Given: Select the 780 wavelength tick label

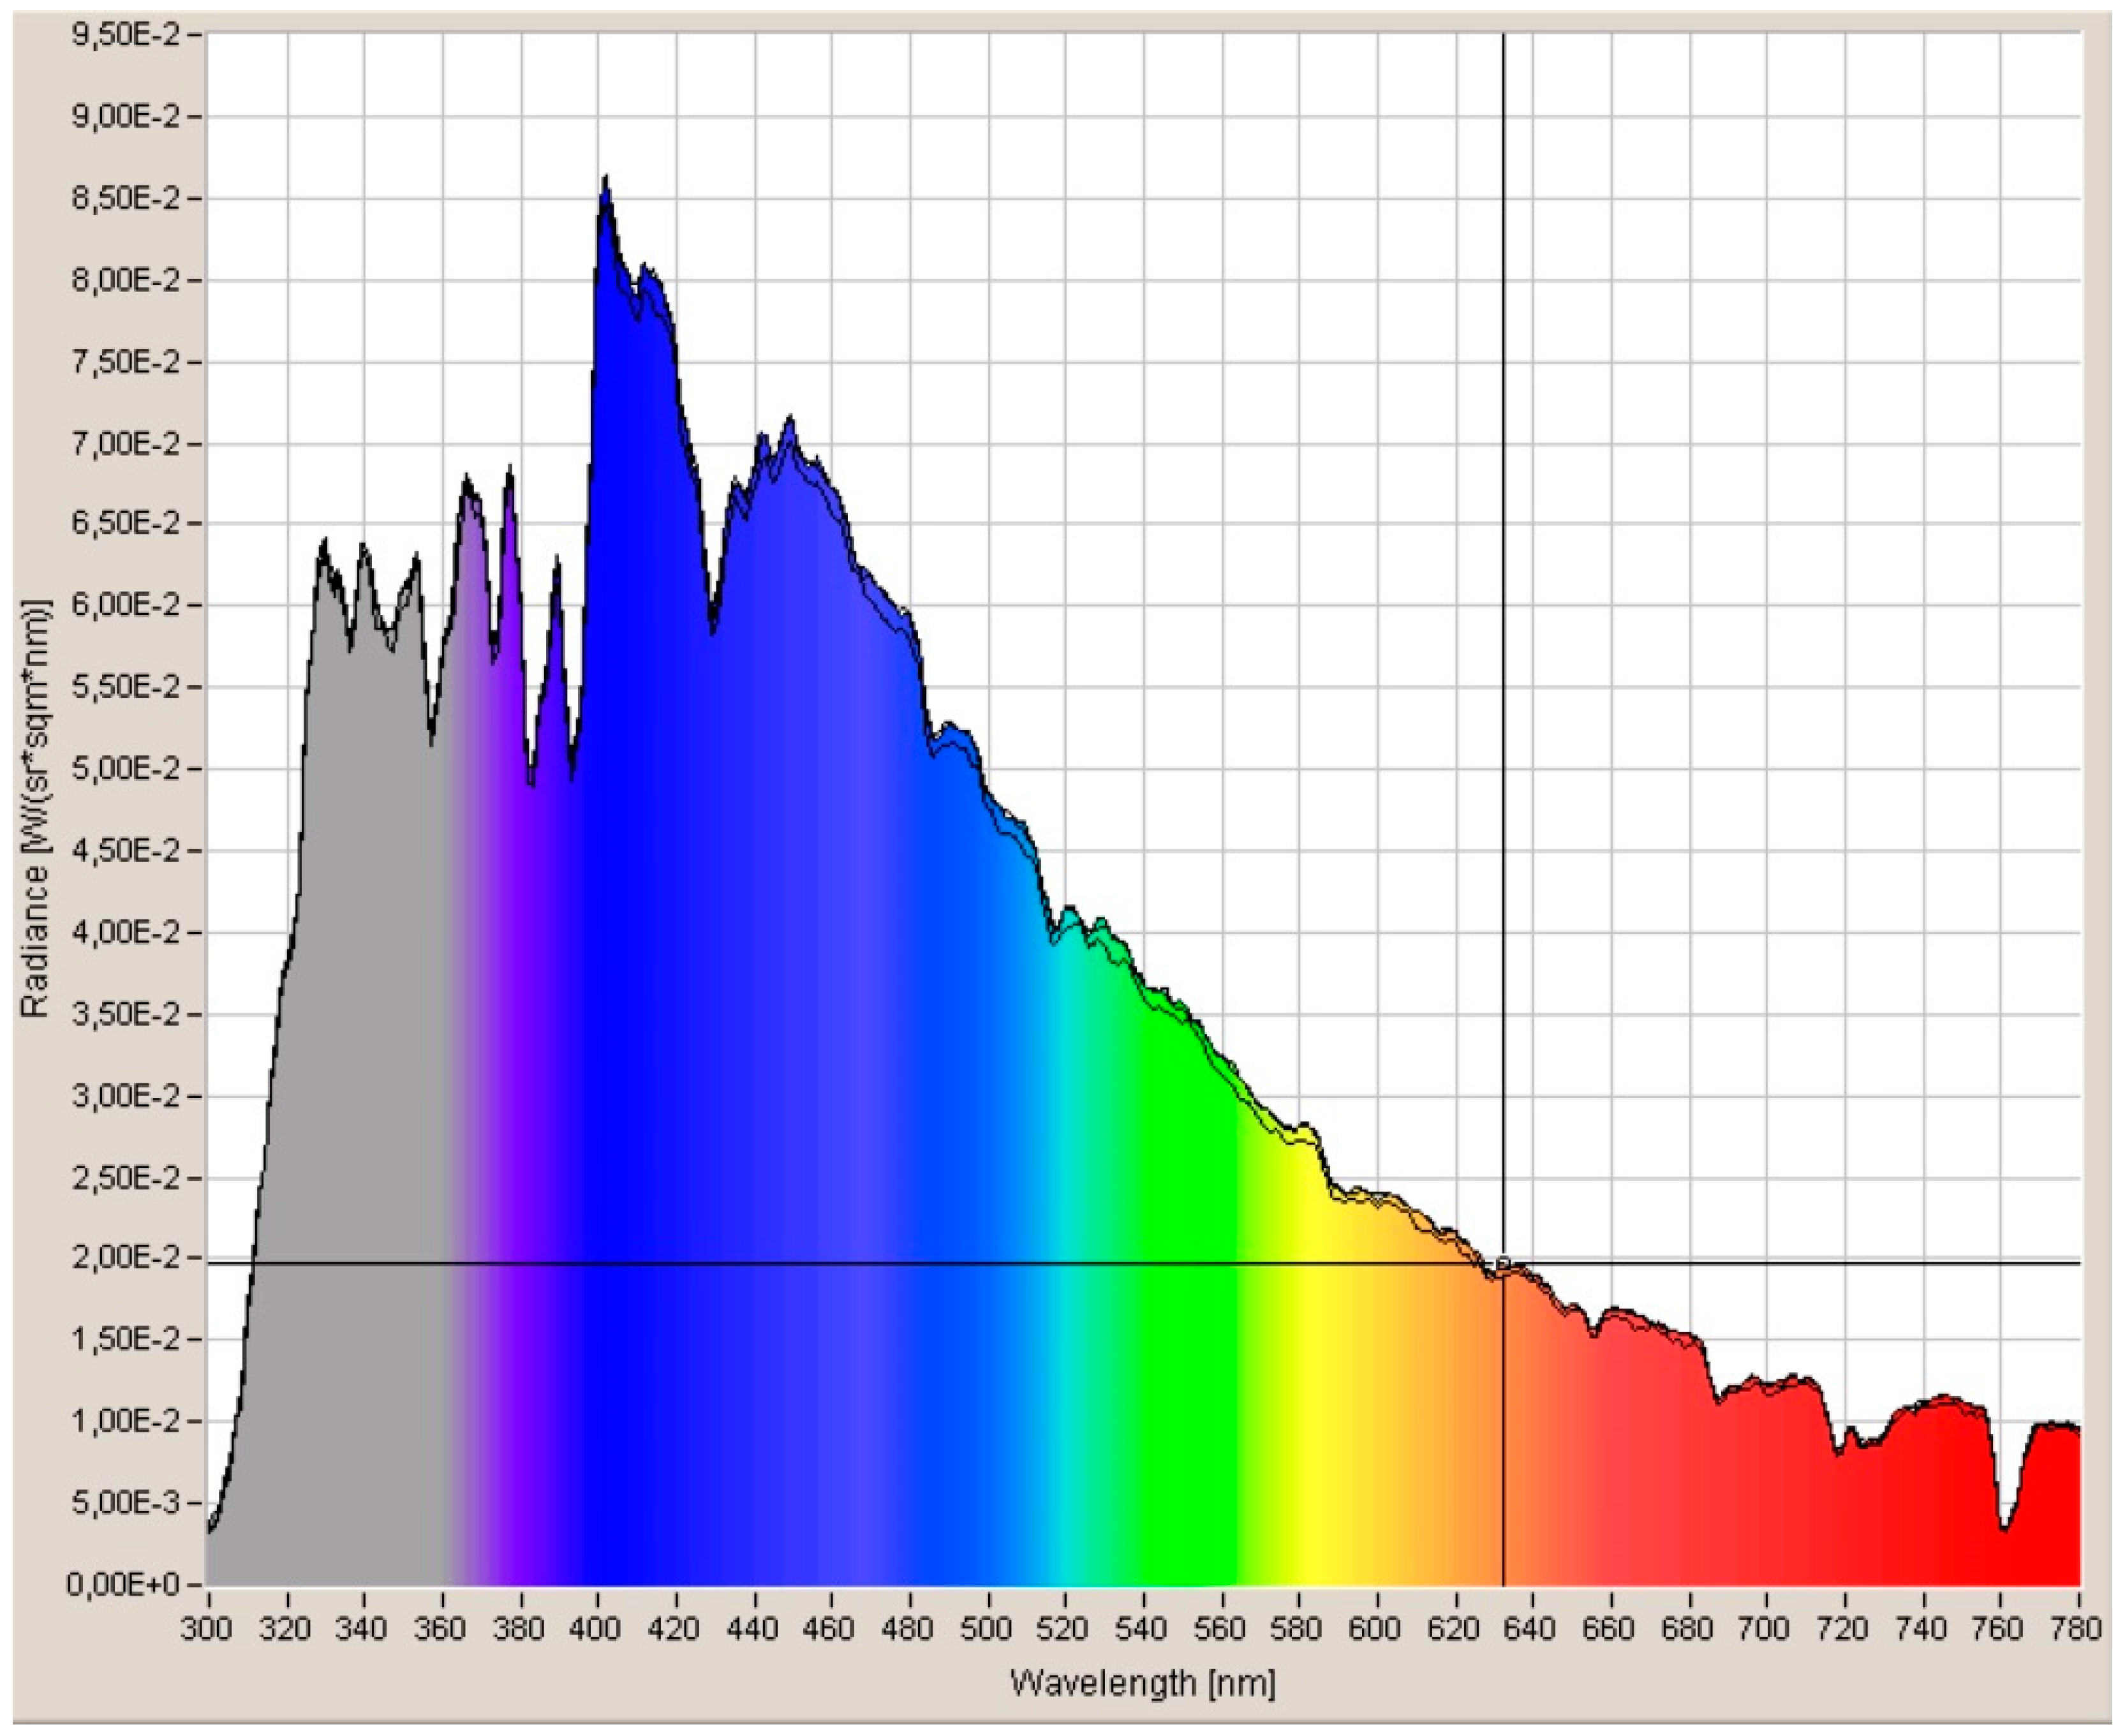Looking at the screenshot, I should tap(2077, 1629).
